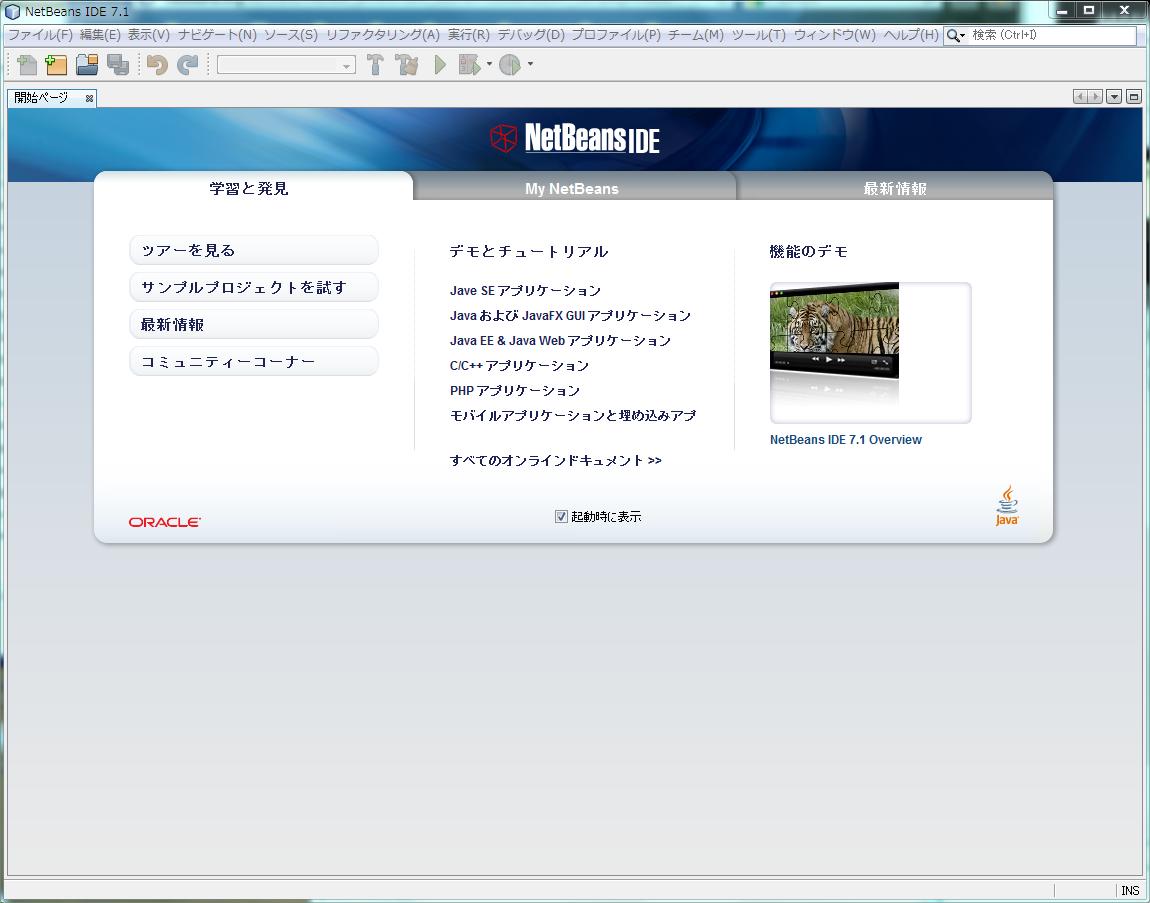Click the 最新情報 button in left column
The width and height of the screenshot is (1150, 903).
click(254, 324)
